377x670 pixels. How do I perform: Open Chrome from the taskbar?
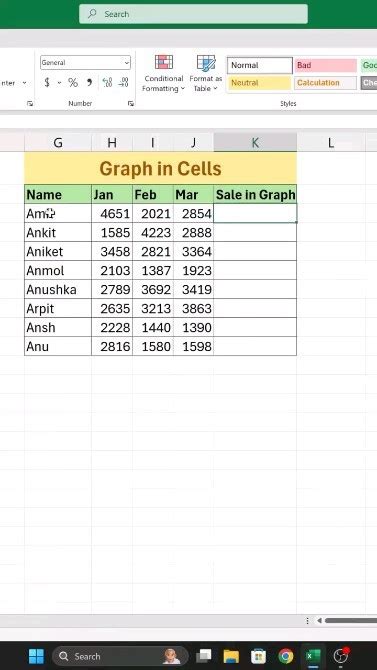coord(286,656)
